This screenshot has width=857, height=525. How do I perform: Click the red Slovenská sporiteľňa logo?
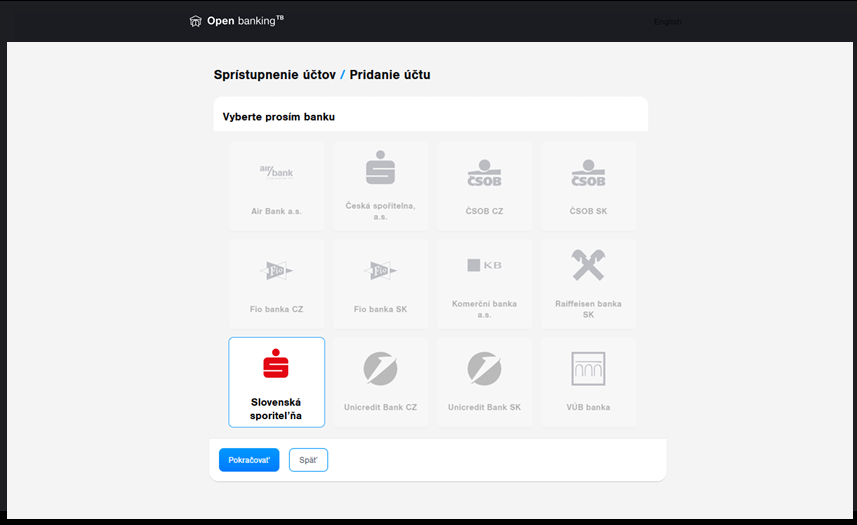[x=276, y=363]
